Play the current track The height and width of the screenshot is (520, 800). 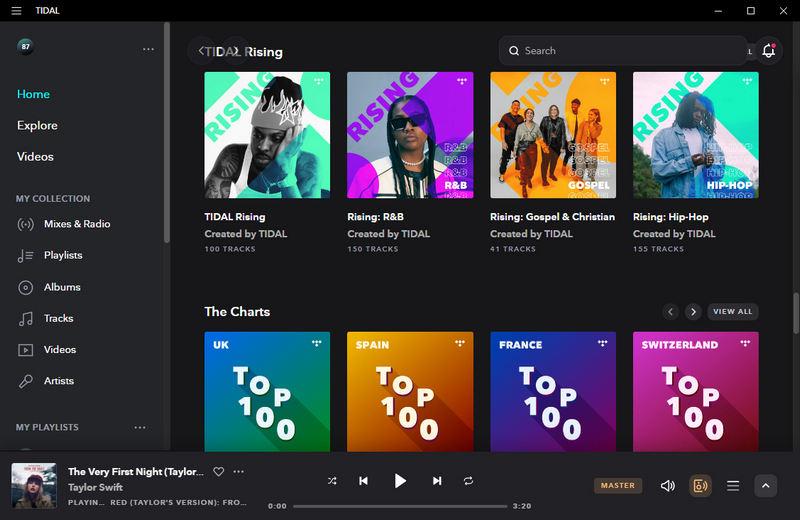pos(400,481)
